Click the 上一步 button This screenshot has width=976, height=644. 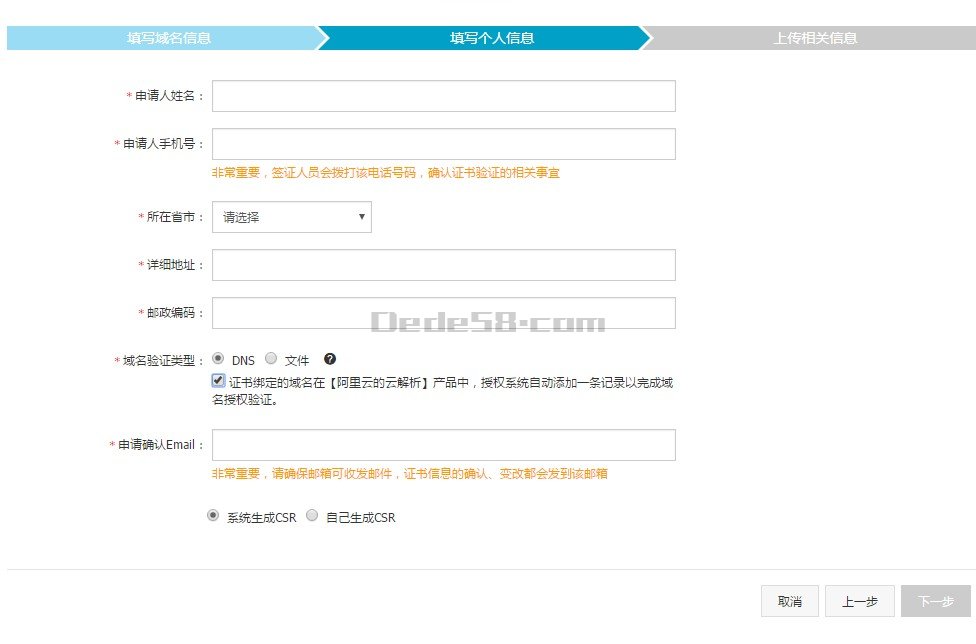click(859, 601)
